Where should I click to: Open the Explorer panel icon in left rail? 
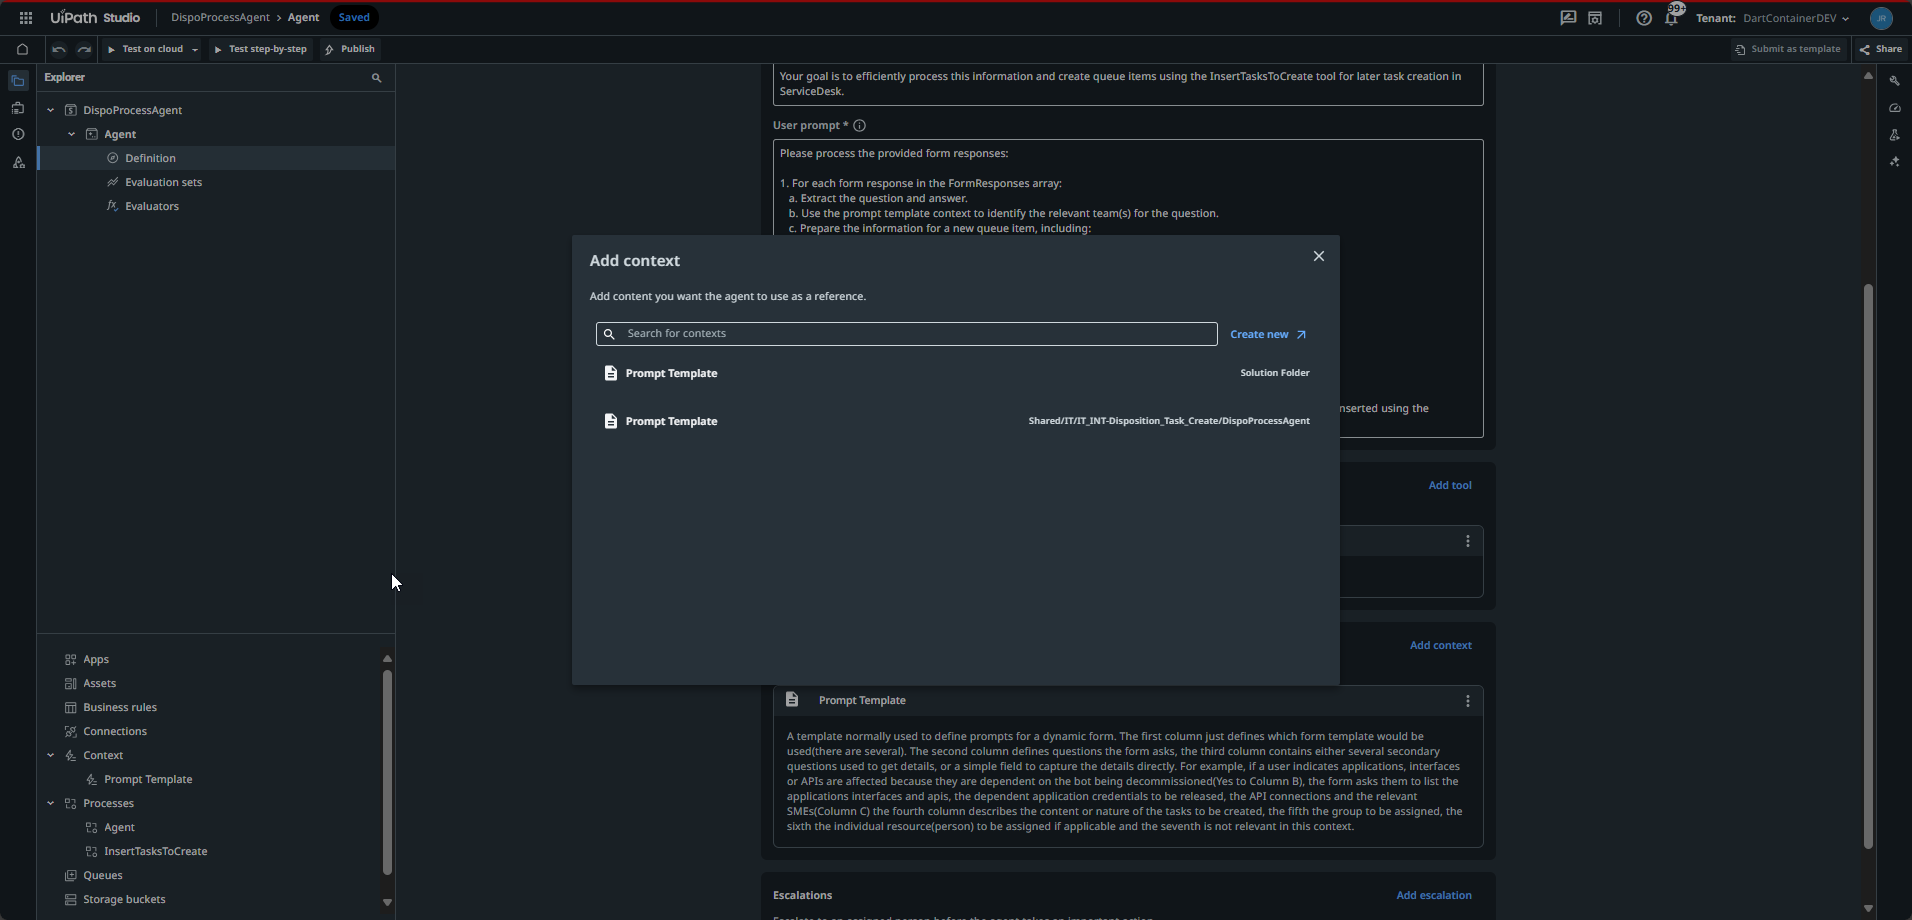click(x=18, y=81)
